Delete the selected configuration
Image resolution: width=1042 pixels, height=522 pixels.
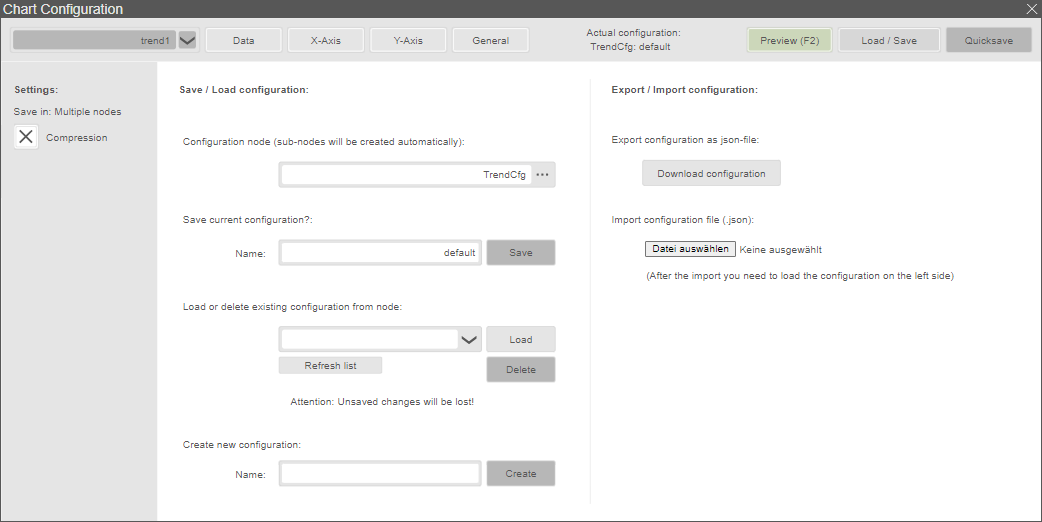pos(521,369)
